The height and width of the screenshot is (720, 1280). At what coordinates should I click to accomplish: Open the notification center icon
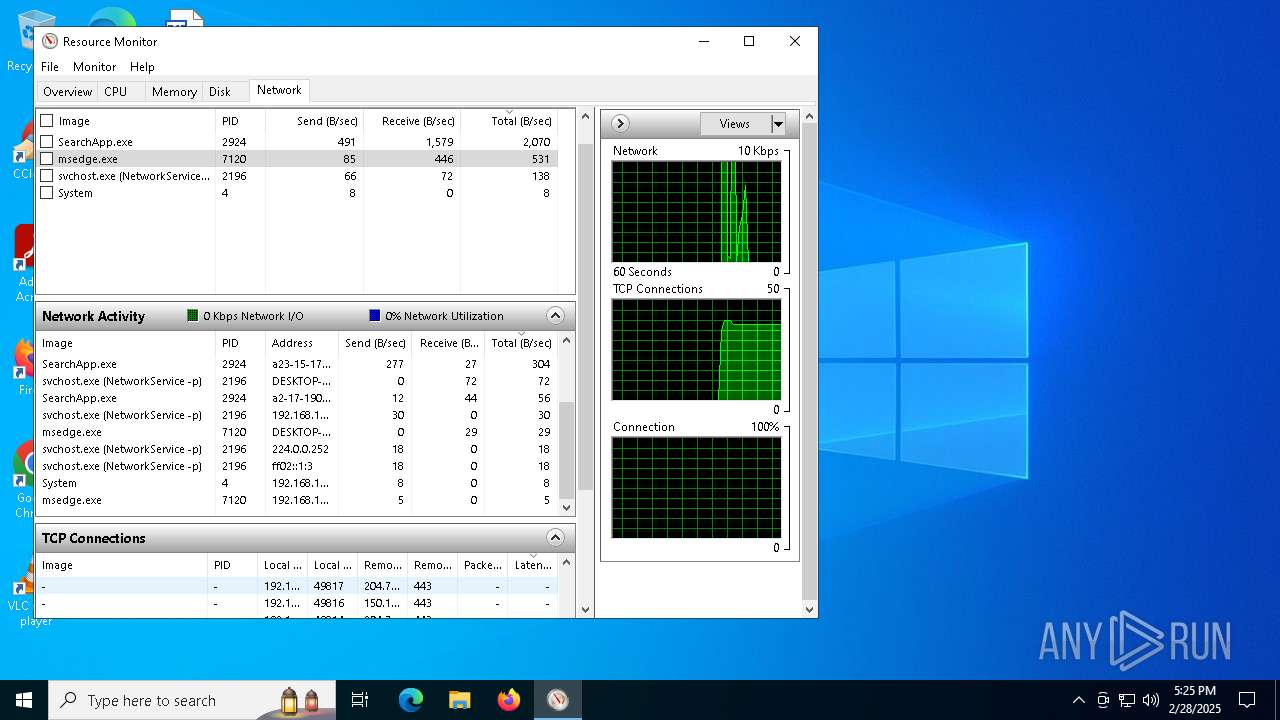(1247, 700)
